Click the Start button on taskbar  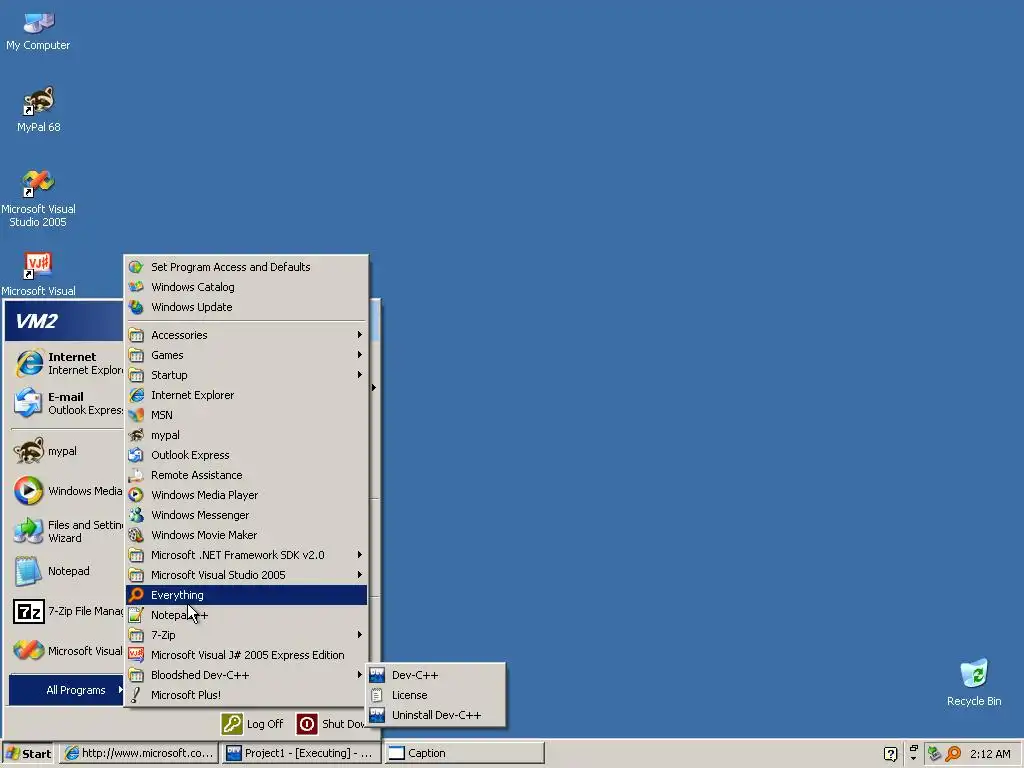pos(28,754)
